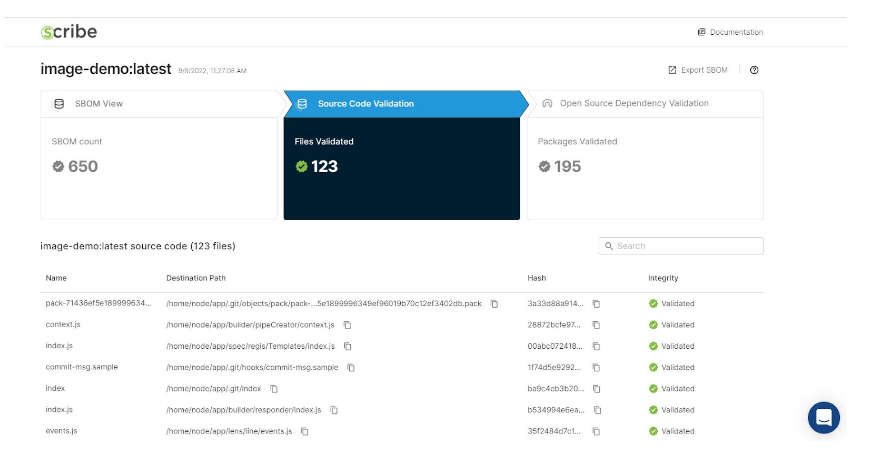Screen dimensions: 874x469
Task: Copy destination path of commit-msg.sample
Action: 351,367
